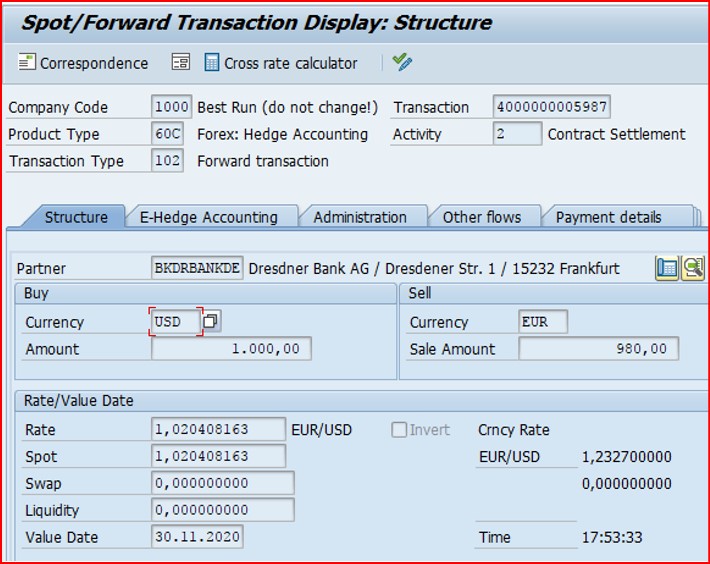Click the Sale Amount field 980,00
The height and width of the screenshot is (564, 710).
tap(599, 349)
